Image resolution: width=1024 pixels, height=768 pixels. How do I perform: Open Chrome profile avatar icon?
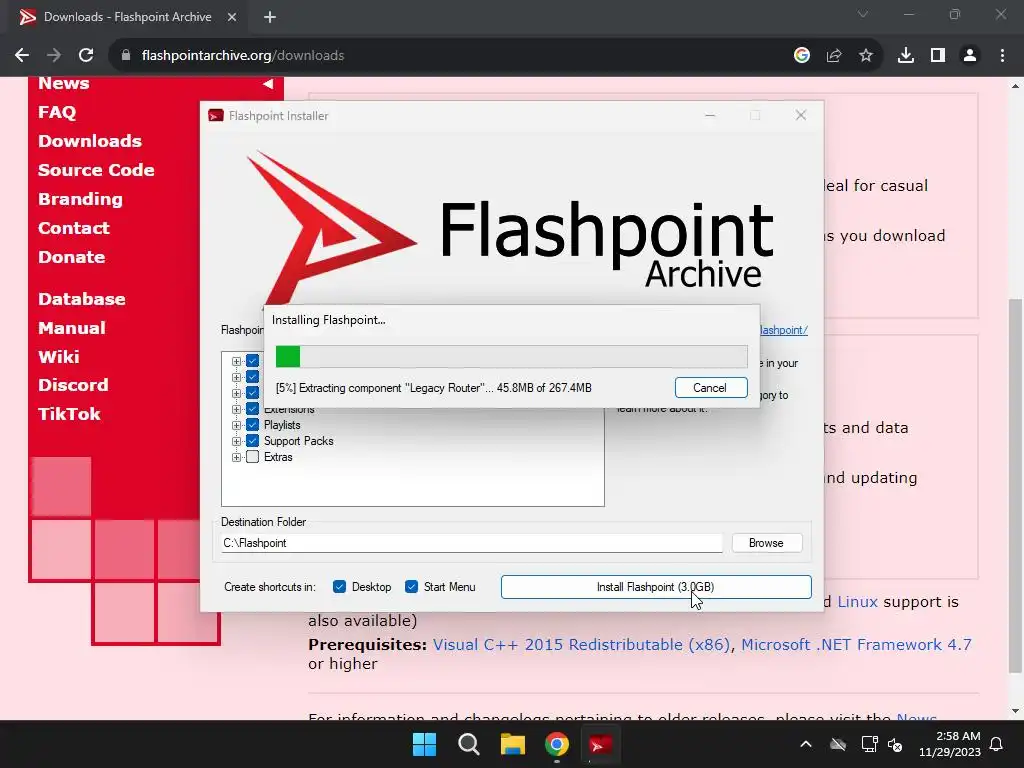click(970, 56)
